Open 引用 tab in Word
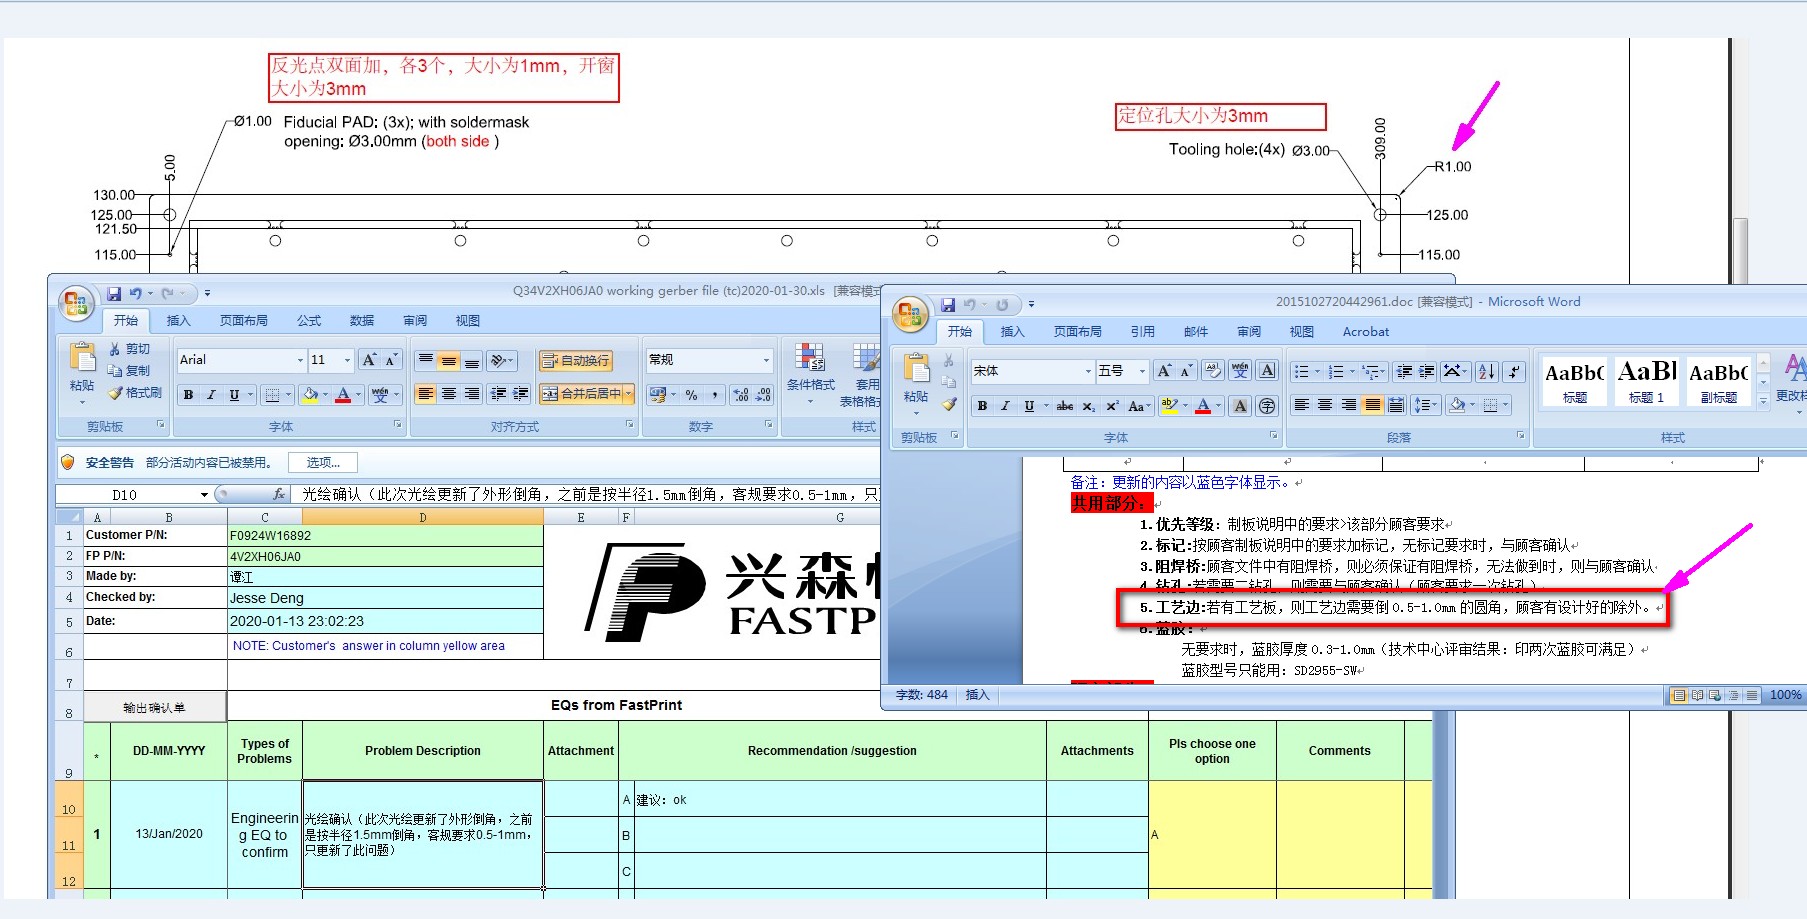The width and height of the screenshot is (1807, 919). pos(1143,332)
